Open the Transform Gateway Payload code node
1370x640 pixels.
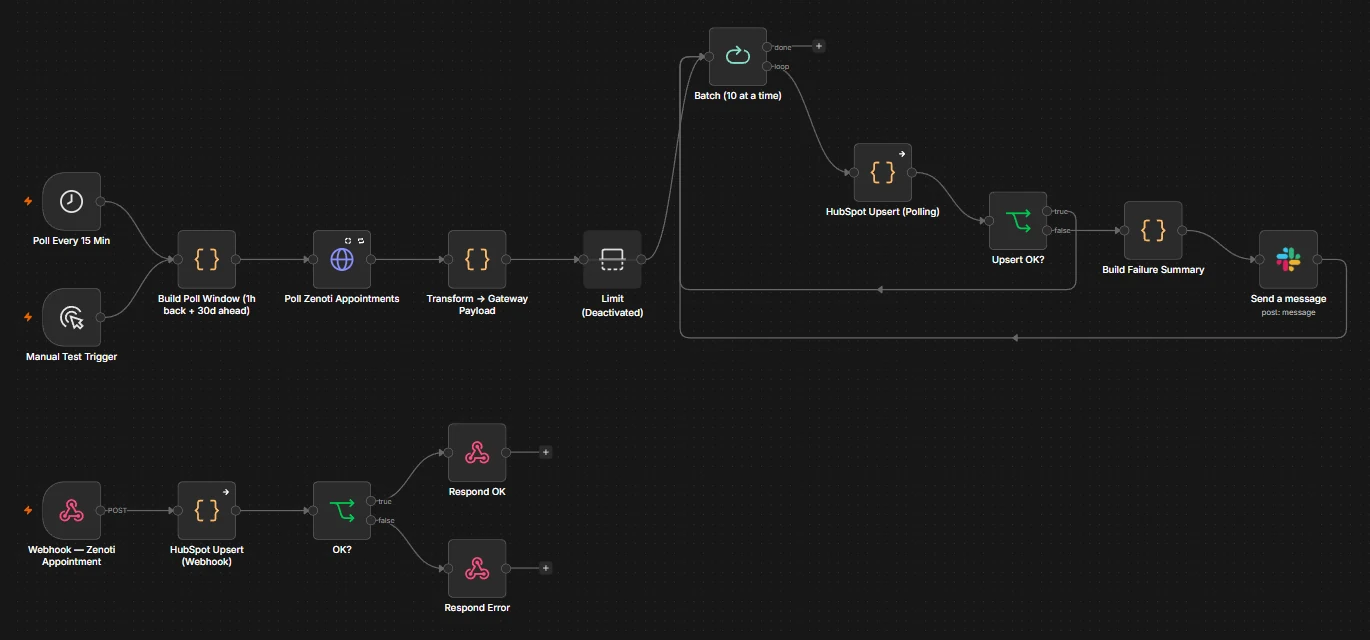pyautogui.click(x=477, y=259)
